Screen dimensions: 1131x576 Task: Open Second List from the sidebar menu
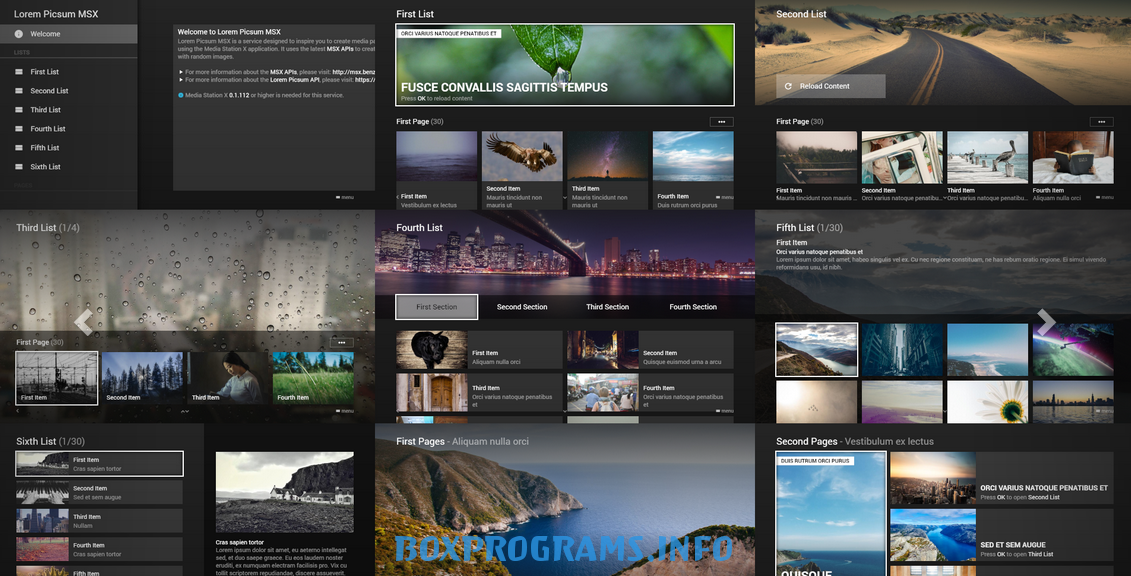click(49, 91)
